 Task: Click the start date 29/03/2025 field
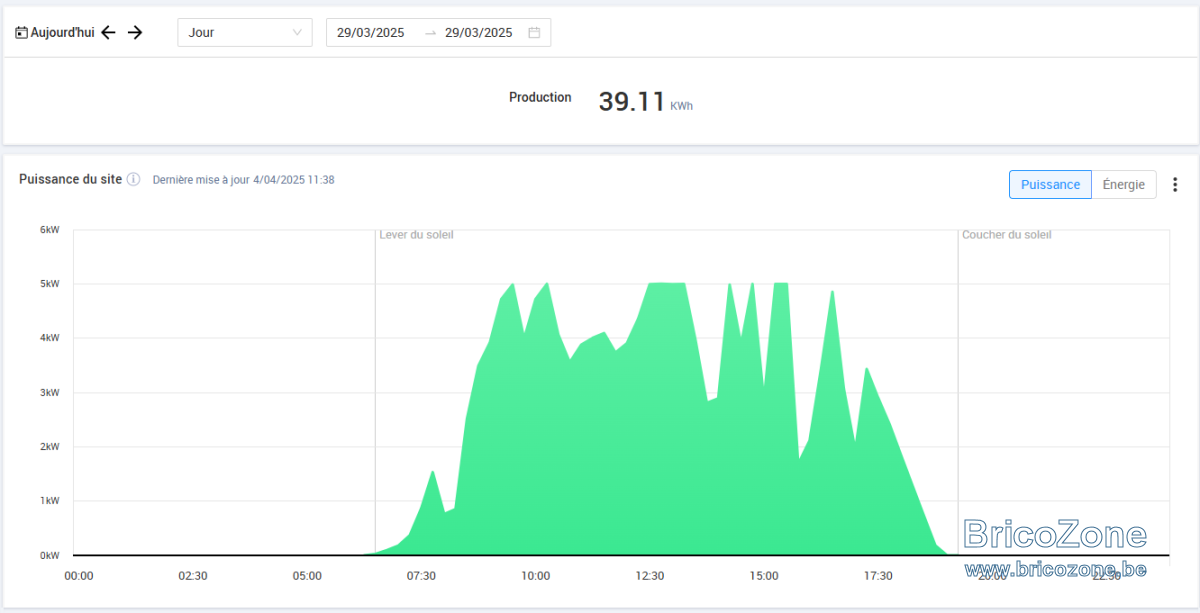371,32
